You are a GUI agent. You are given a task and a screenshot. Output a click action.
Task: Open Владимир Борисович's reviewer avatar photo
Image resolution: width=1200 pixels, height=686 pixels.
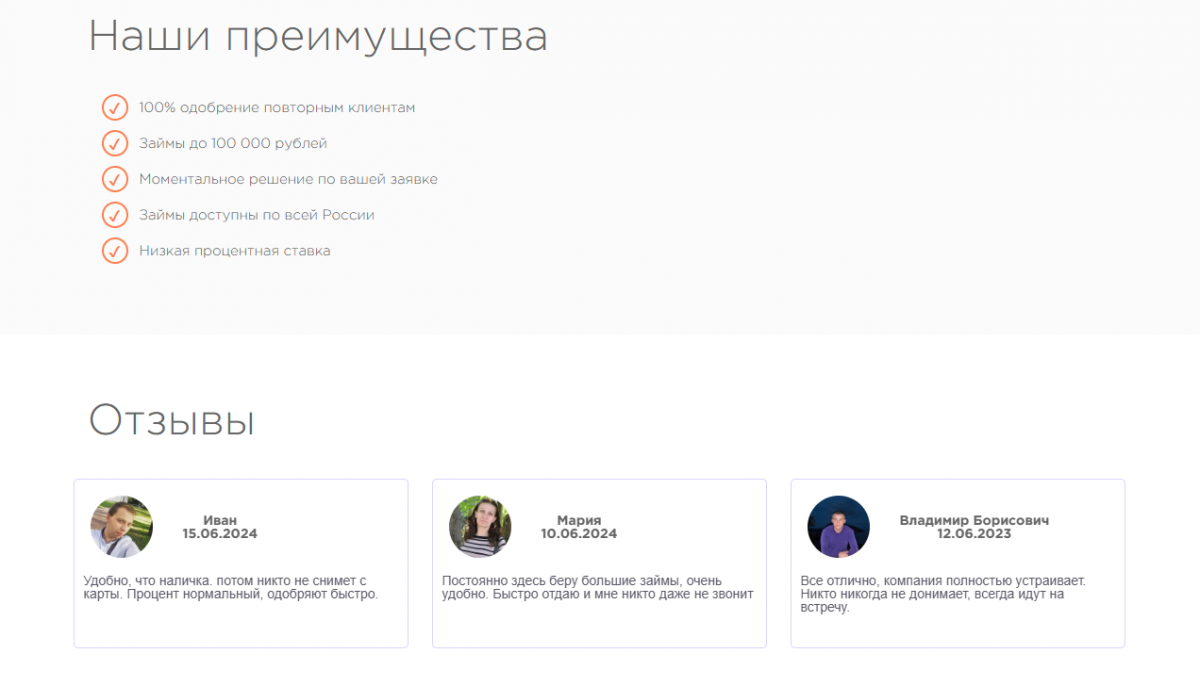point(838,526)
